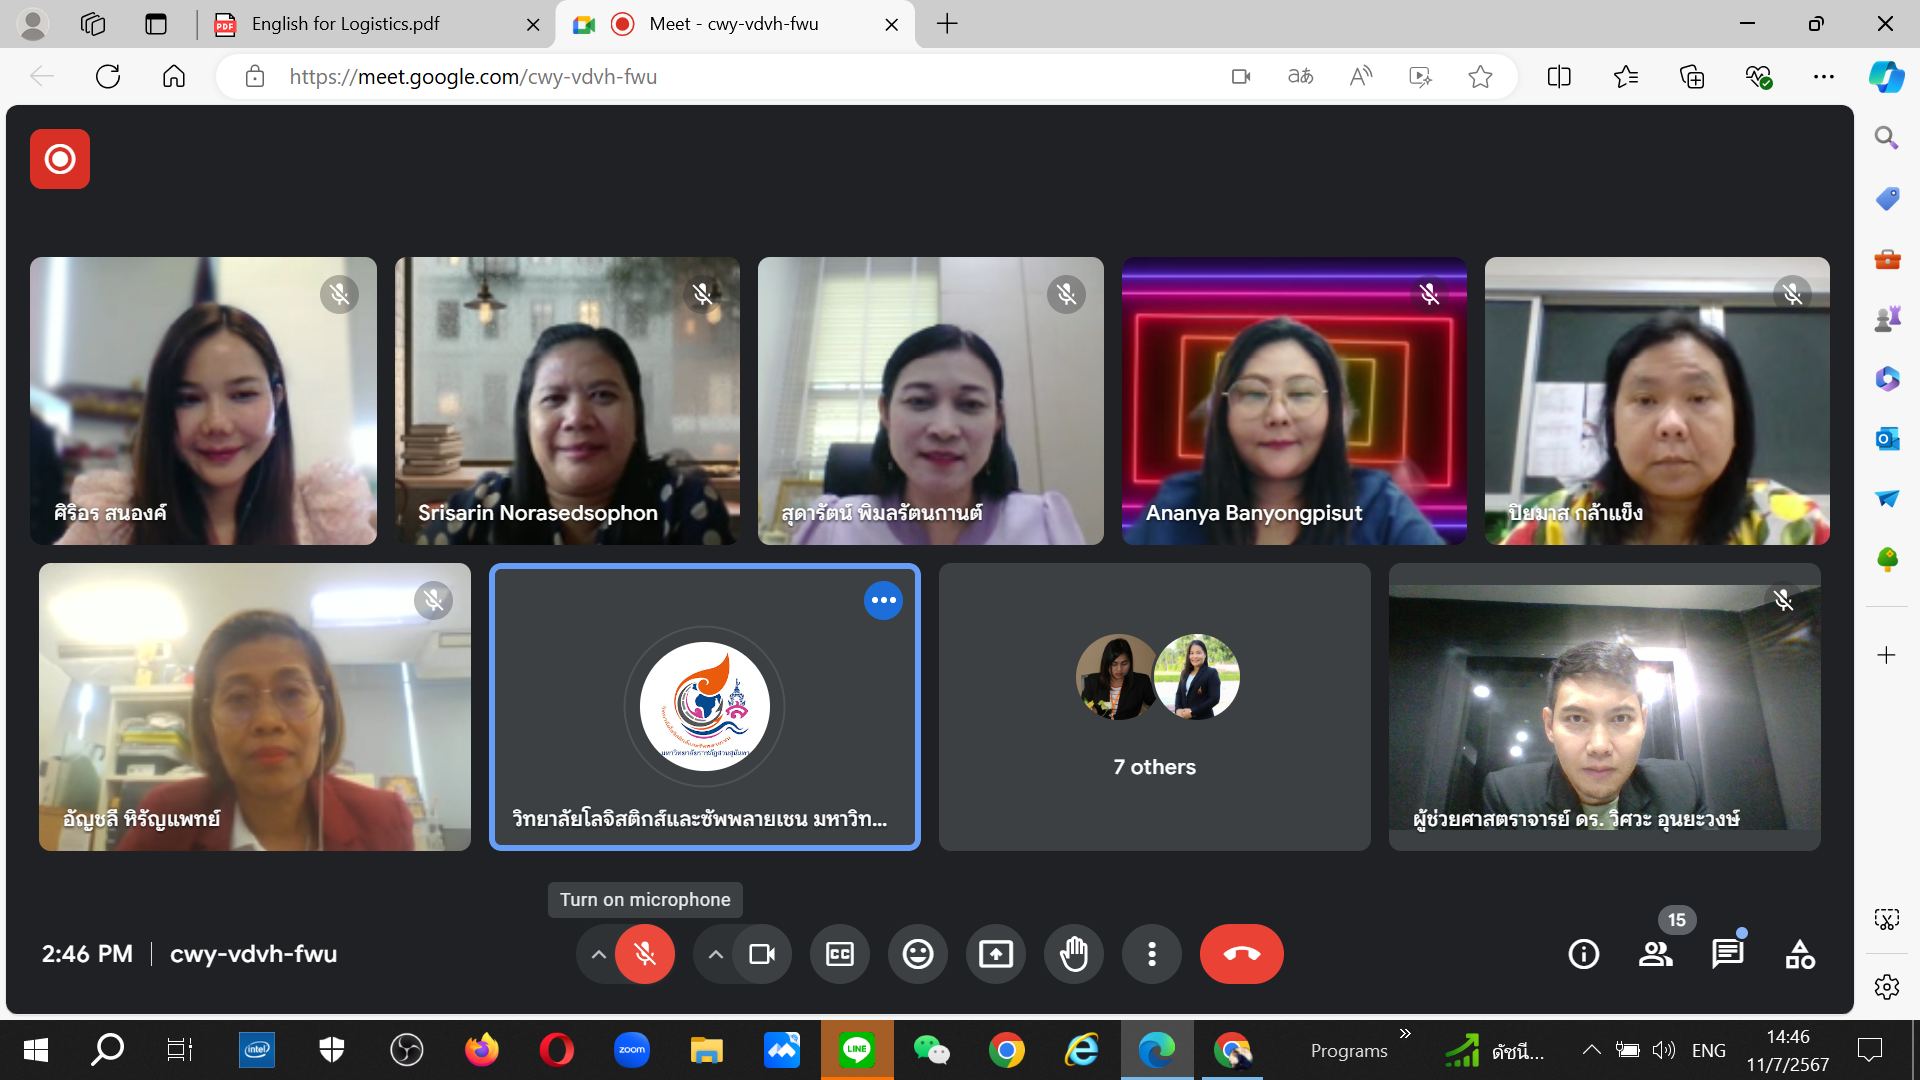Click the red leave call button
This screenshot has width=1920, height=1080.
tap(1241, 954)
